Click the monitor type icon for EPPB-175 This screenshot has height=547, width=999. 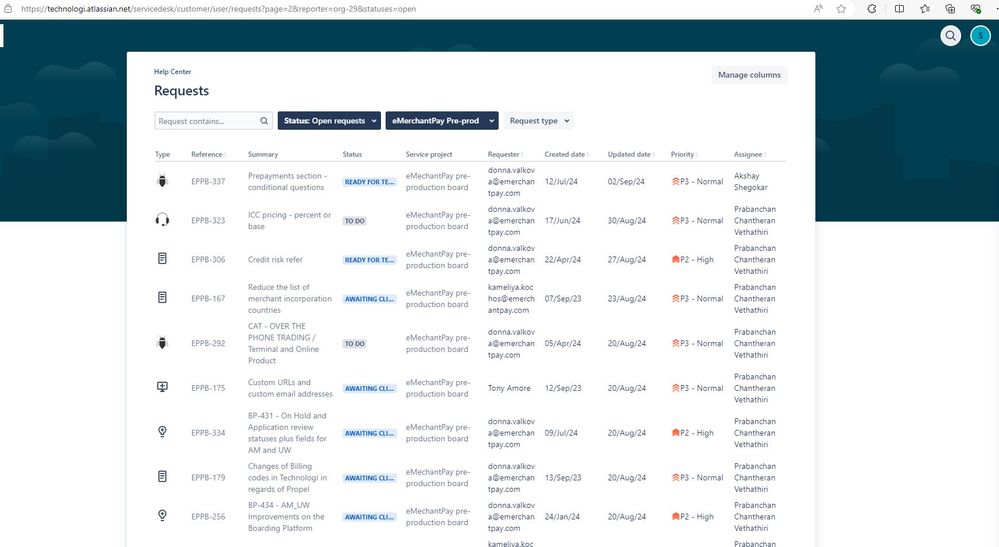[x=162, y=387]
